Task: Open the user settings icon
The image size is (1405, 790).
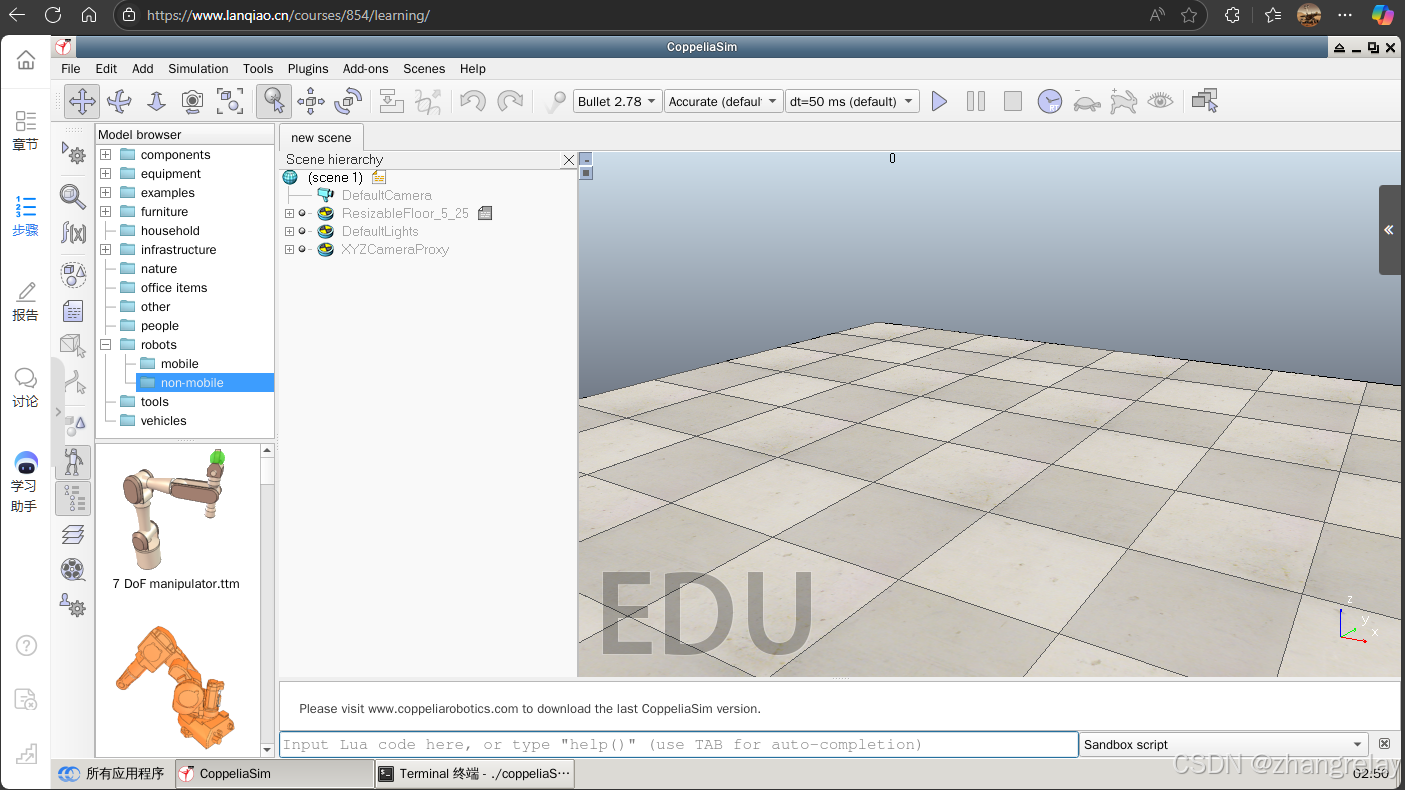Action: pos(73,605)
